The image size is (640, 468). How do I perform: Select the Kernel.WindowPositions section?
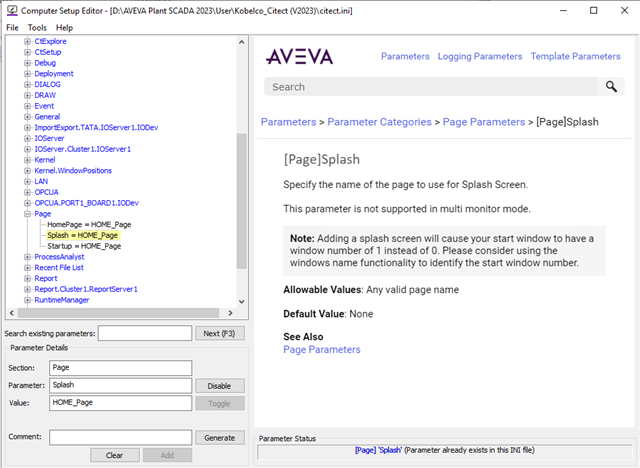[73, 171]
